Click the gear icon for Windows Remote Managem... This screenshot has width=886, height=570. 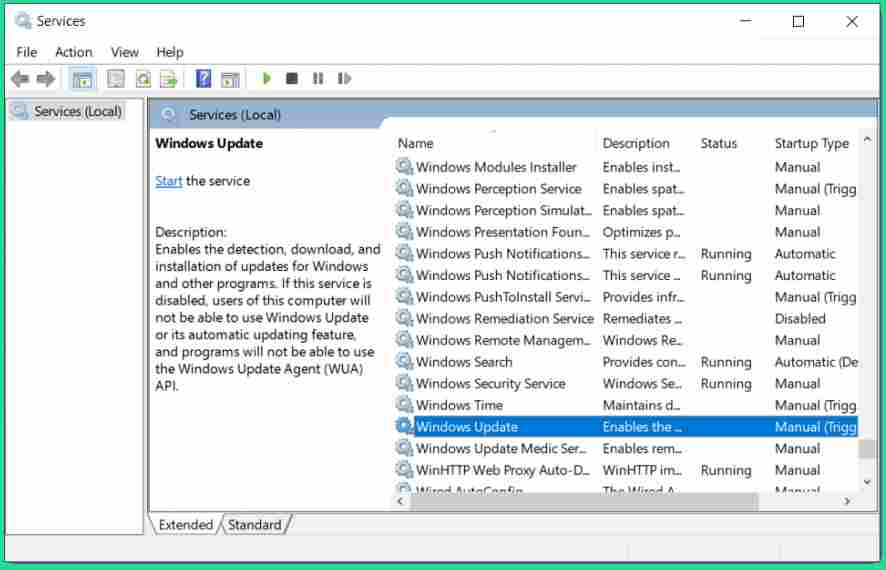tap(404, 340)
